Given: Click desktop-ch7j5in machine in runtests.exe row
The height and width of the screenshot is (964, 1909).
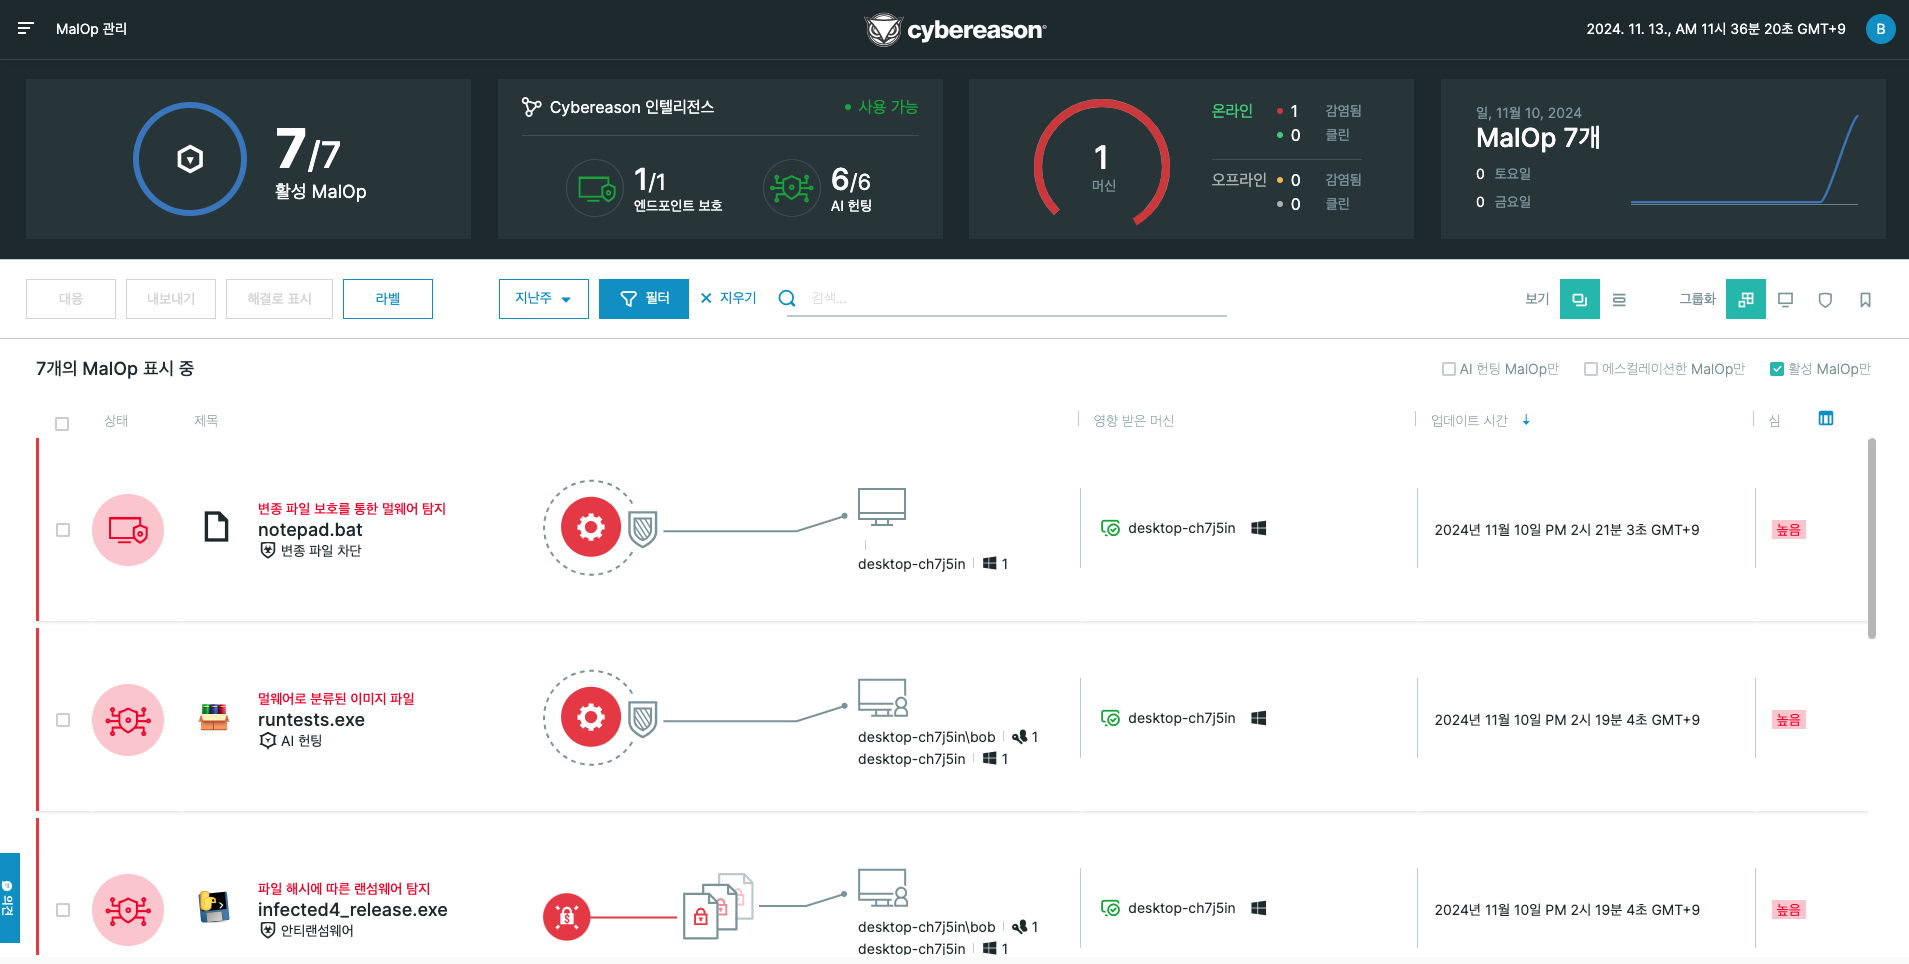Looking at the screenshot, I should coord(1182,718).
